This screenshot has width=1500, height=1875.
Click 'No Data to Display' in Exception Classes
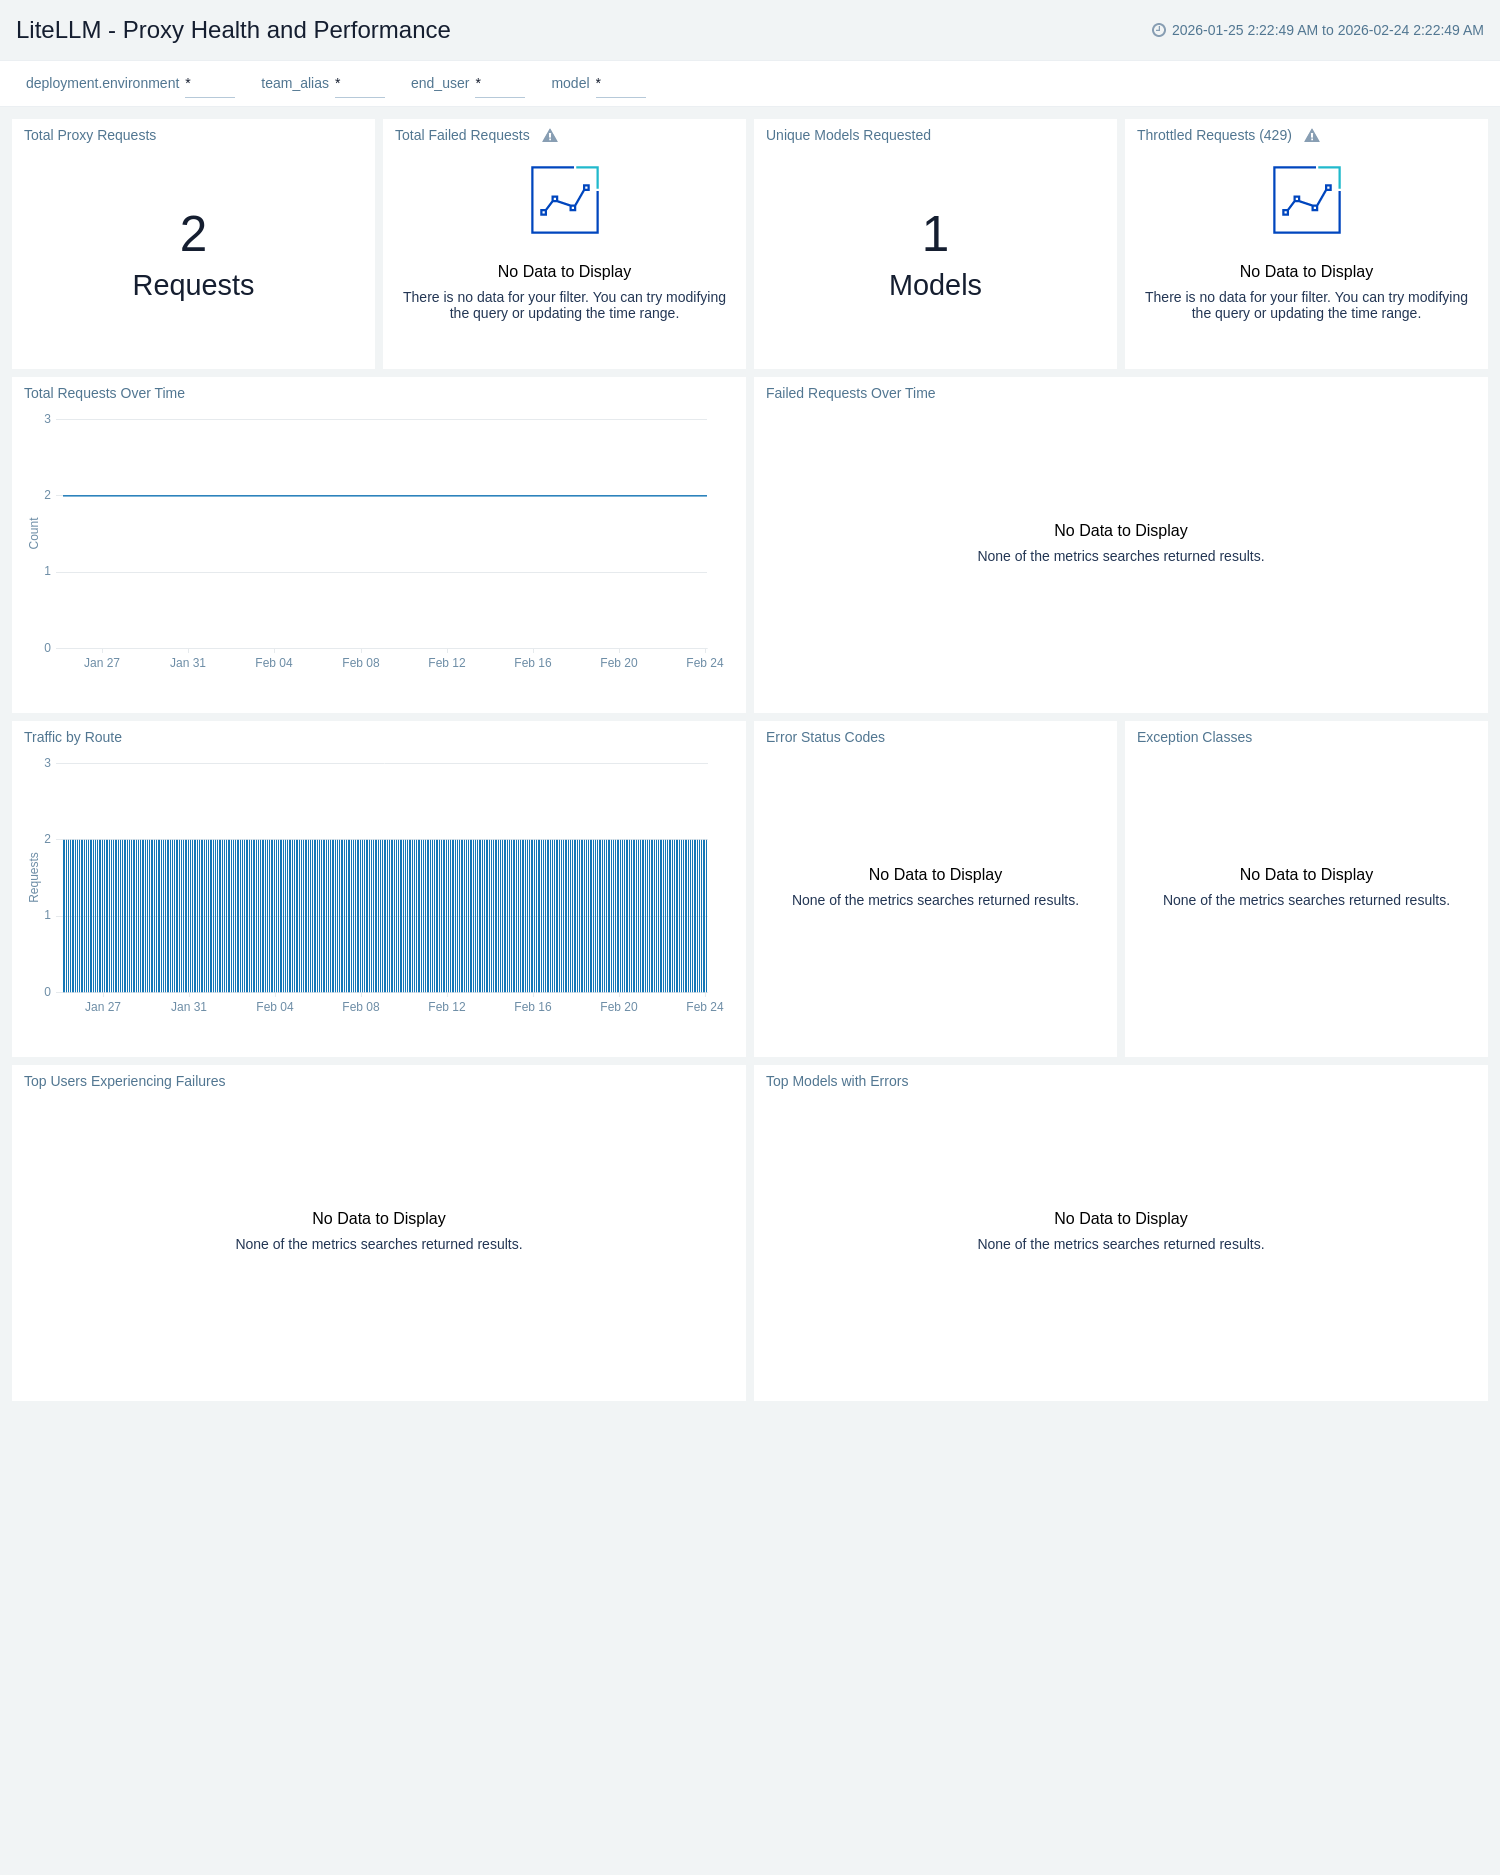point(1306,874)
